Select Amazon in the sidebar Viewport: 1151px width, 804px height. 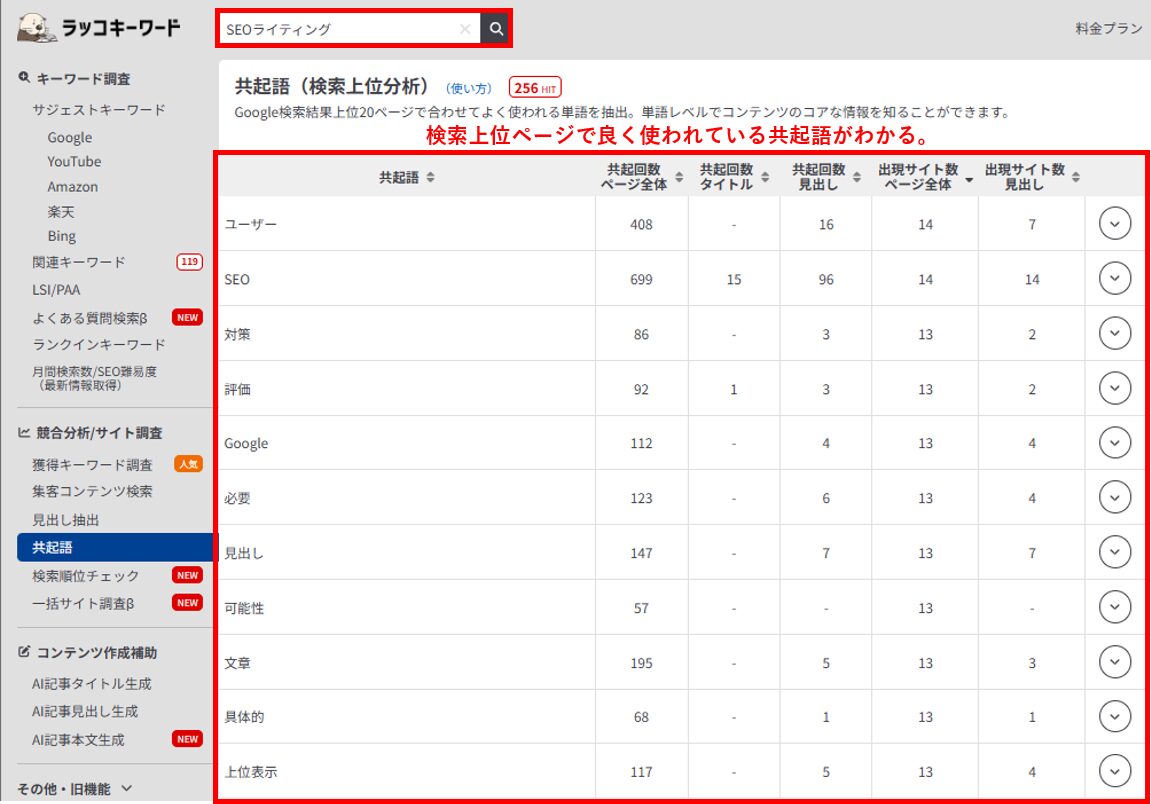pos(73,186)
